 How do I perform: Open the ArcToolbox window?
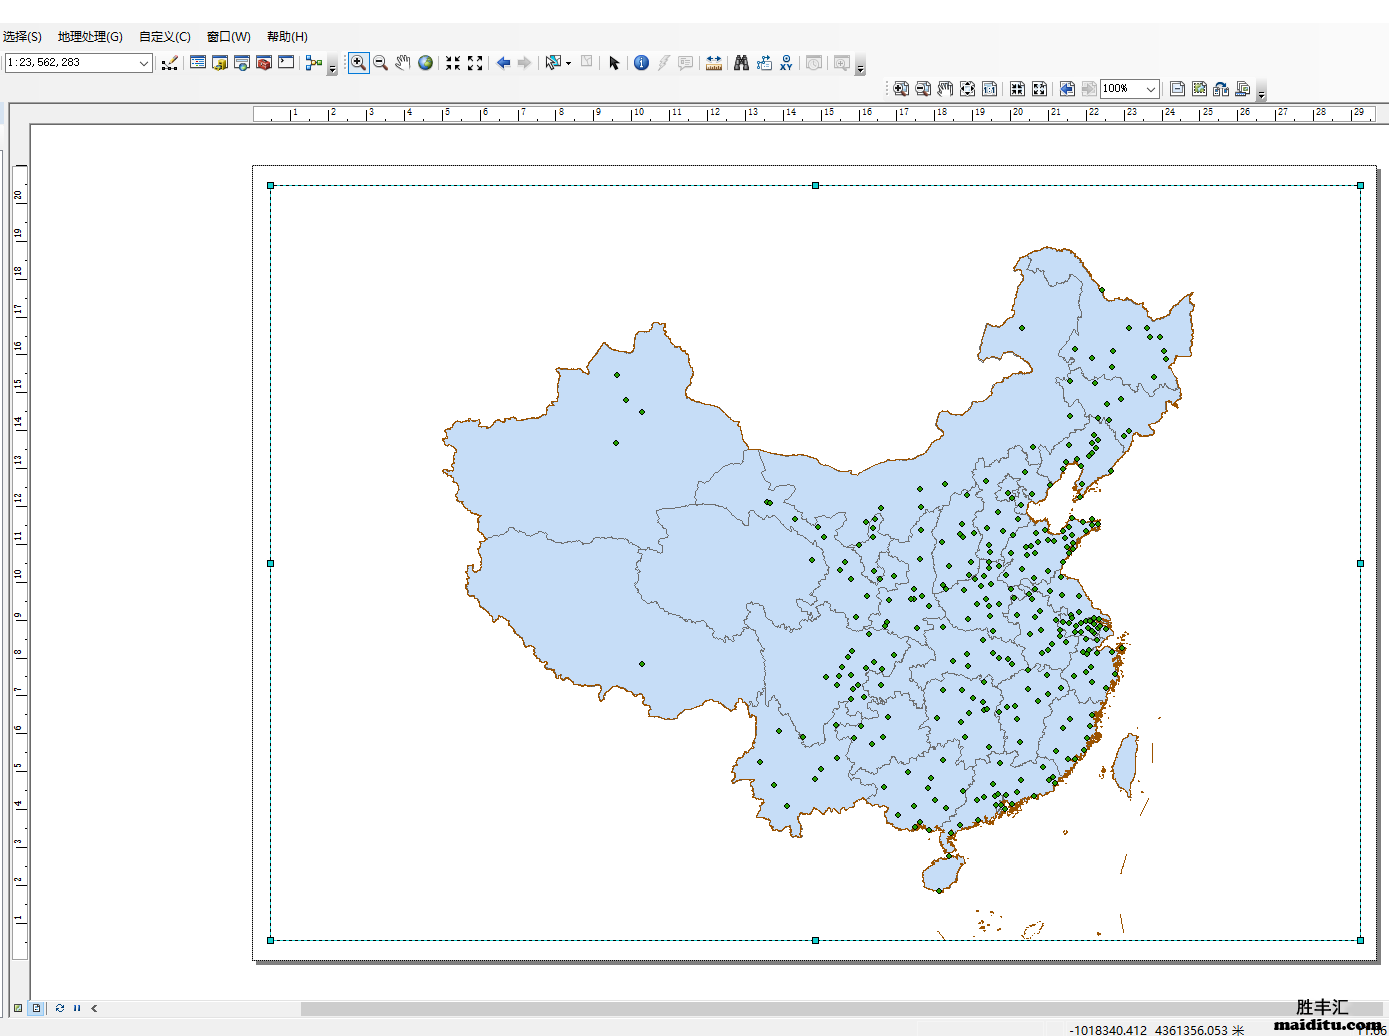[264, 62]
